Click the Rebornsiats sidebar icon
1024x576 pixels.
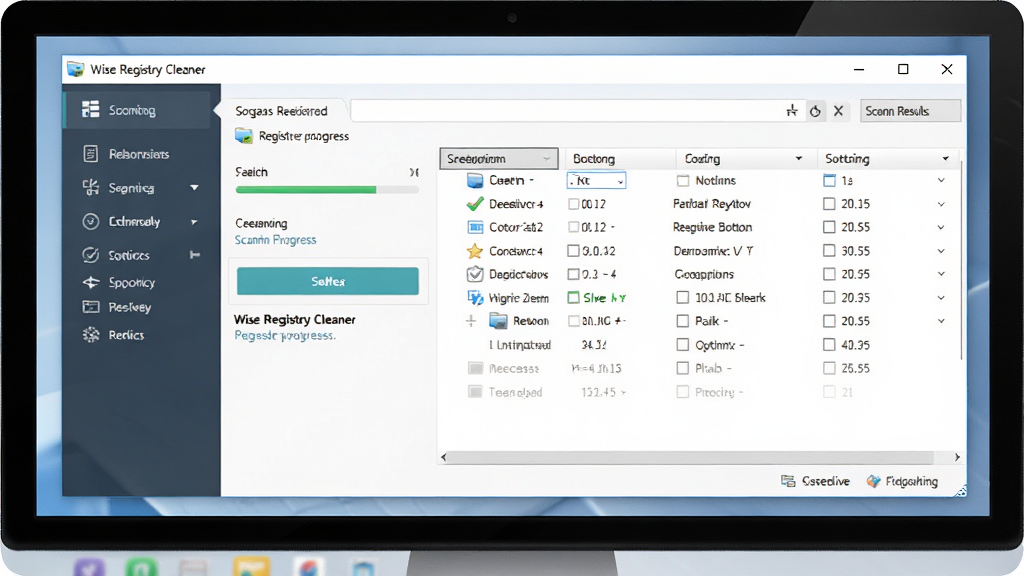91,153
